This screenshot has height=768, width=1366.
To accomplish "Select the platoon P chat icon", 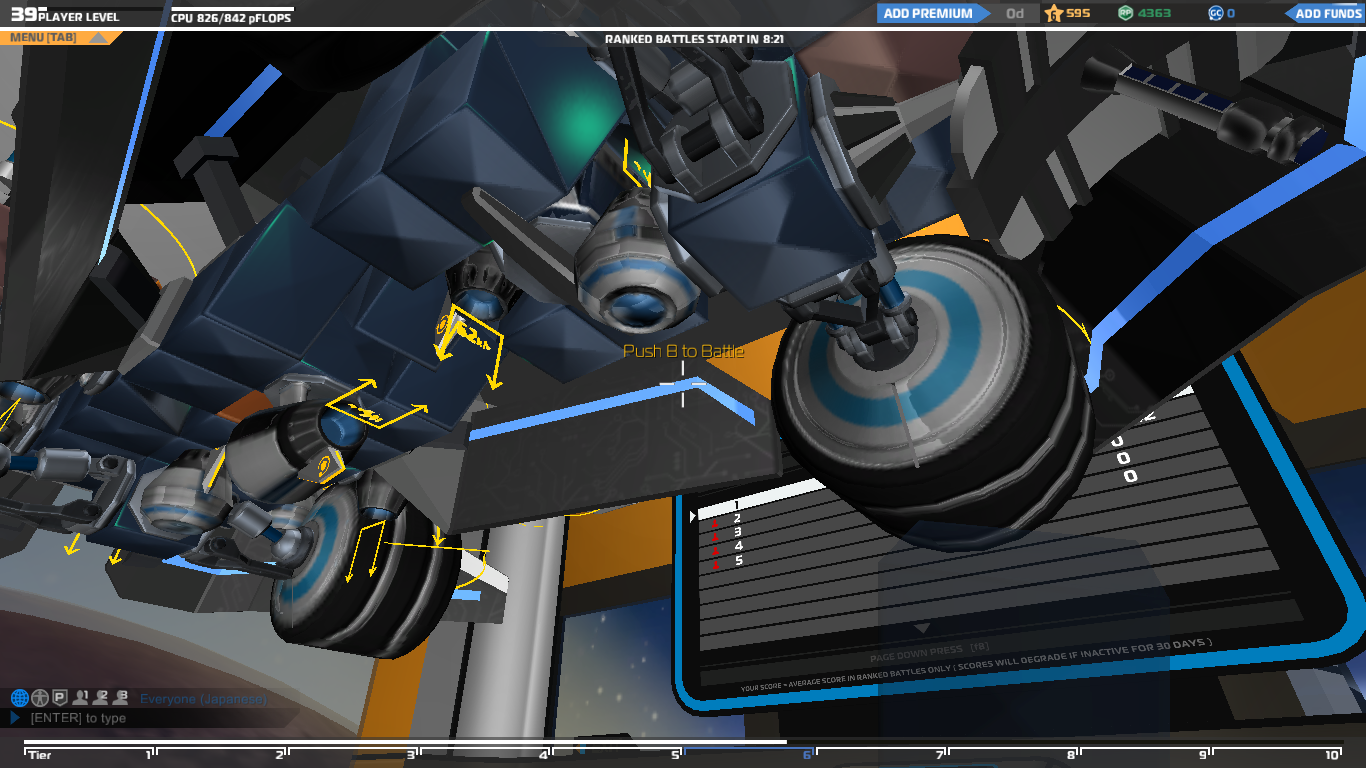I will (59, 698).
